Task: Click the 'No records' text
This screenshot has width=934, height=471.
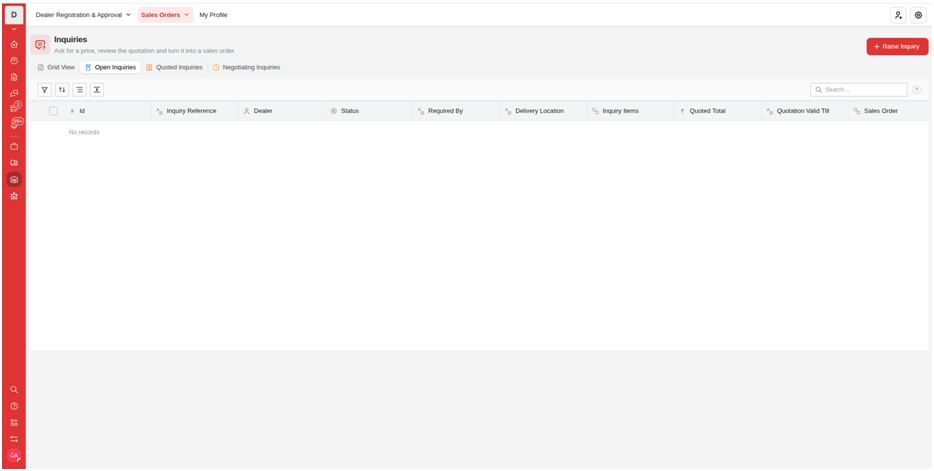Action: (84, 132)
